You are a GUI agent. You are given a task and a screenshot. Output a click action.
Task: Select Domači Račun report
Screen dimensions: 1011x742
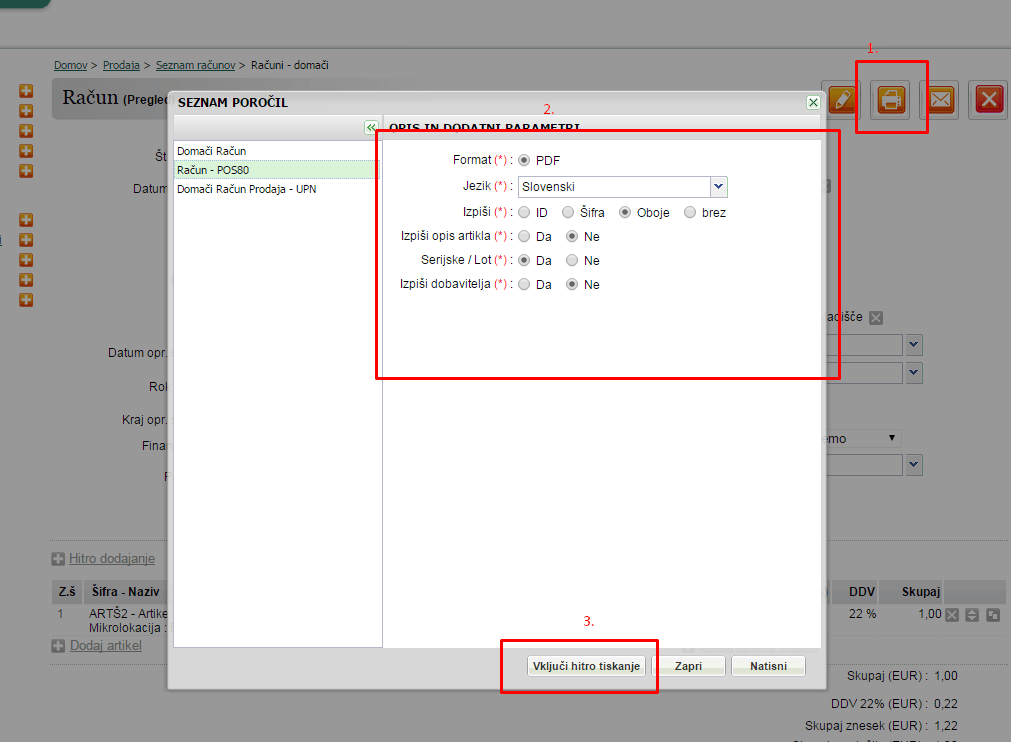click(x=211, y=151)
